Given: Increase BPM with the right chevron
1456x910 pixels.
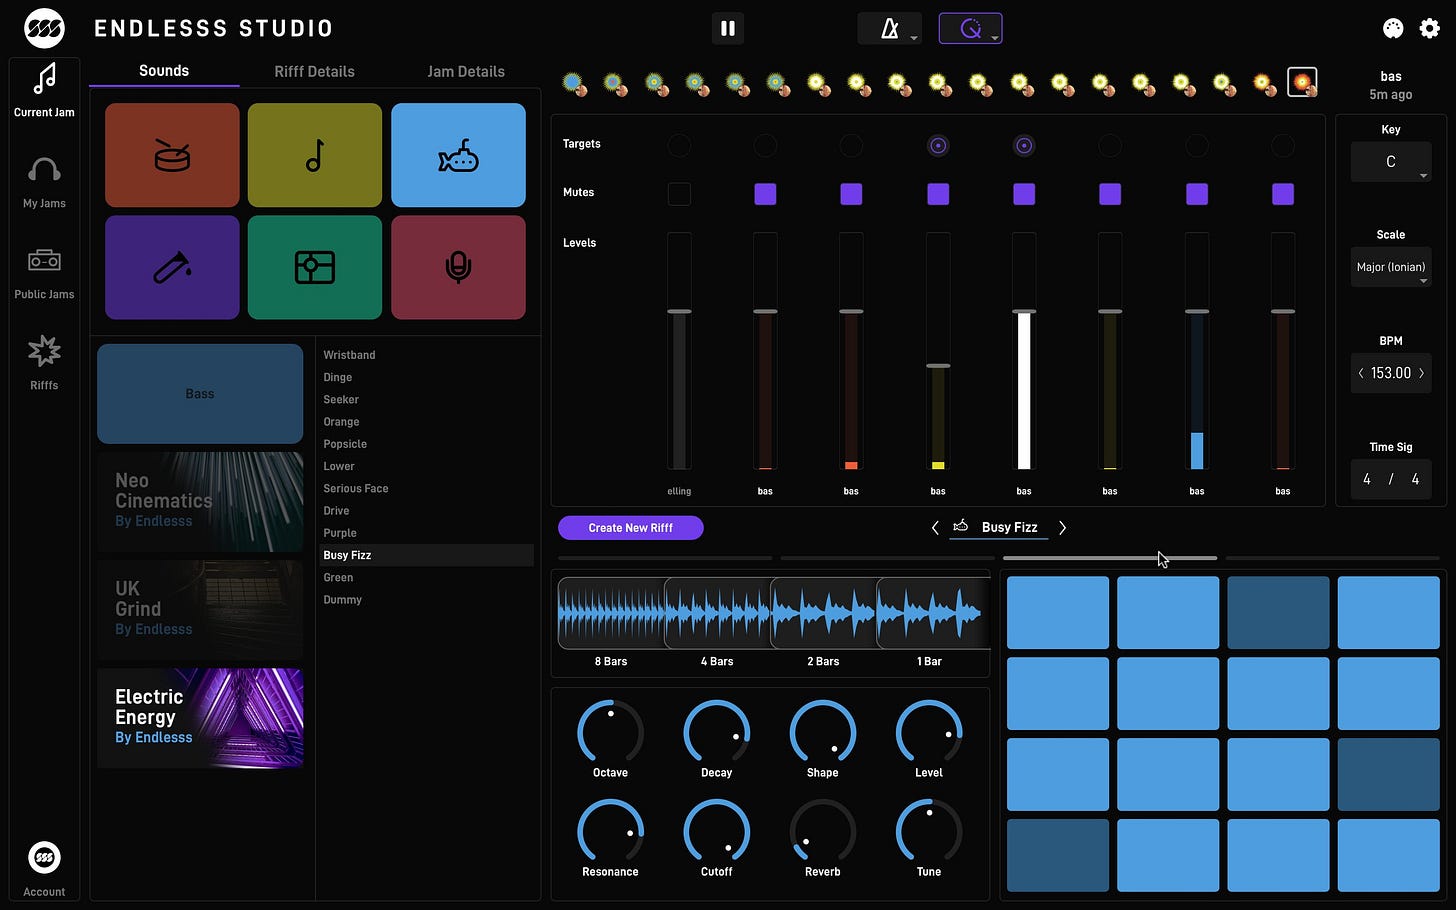Looking at the screenshot, I should tap(1421, 373).
